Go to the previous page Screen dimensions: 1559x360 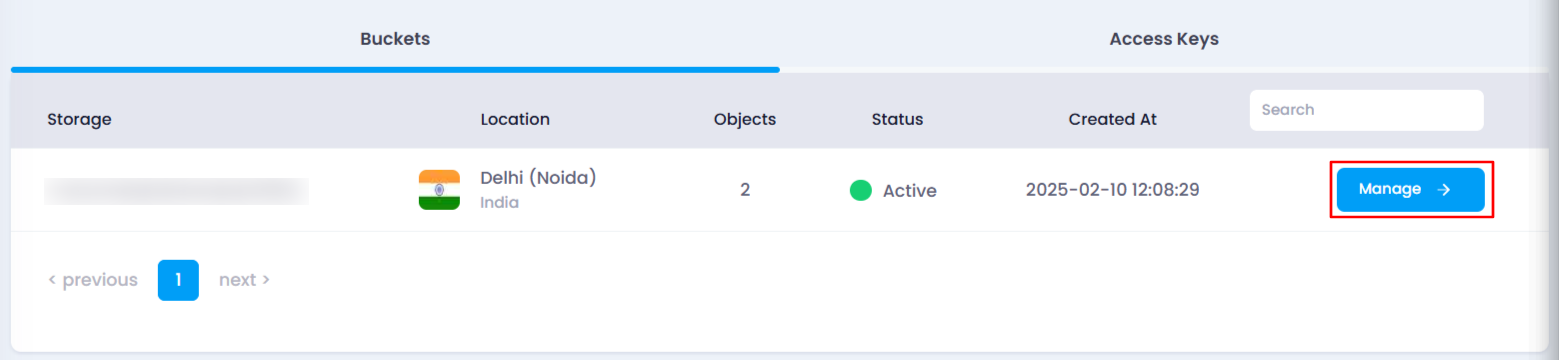click(x=93, y=280)
